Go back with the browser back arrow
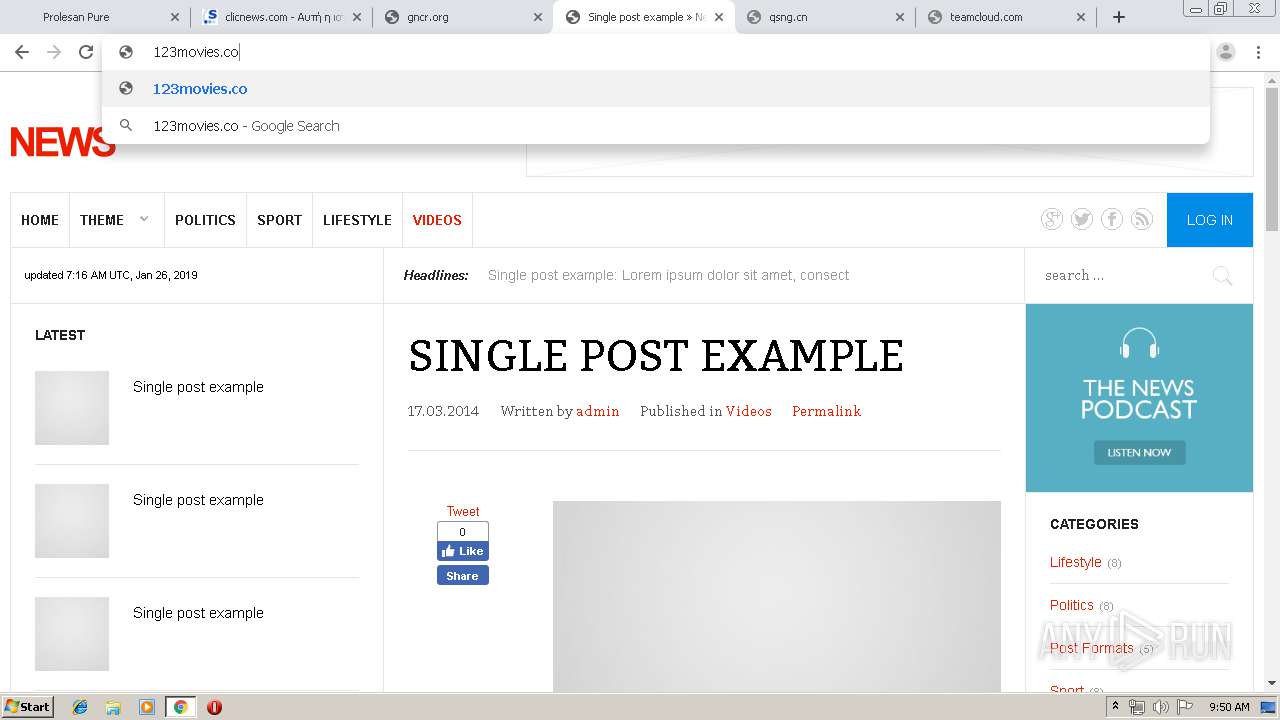 coord(22,52)
